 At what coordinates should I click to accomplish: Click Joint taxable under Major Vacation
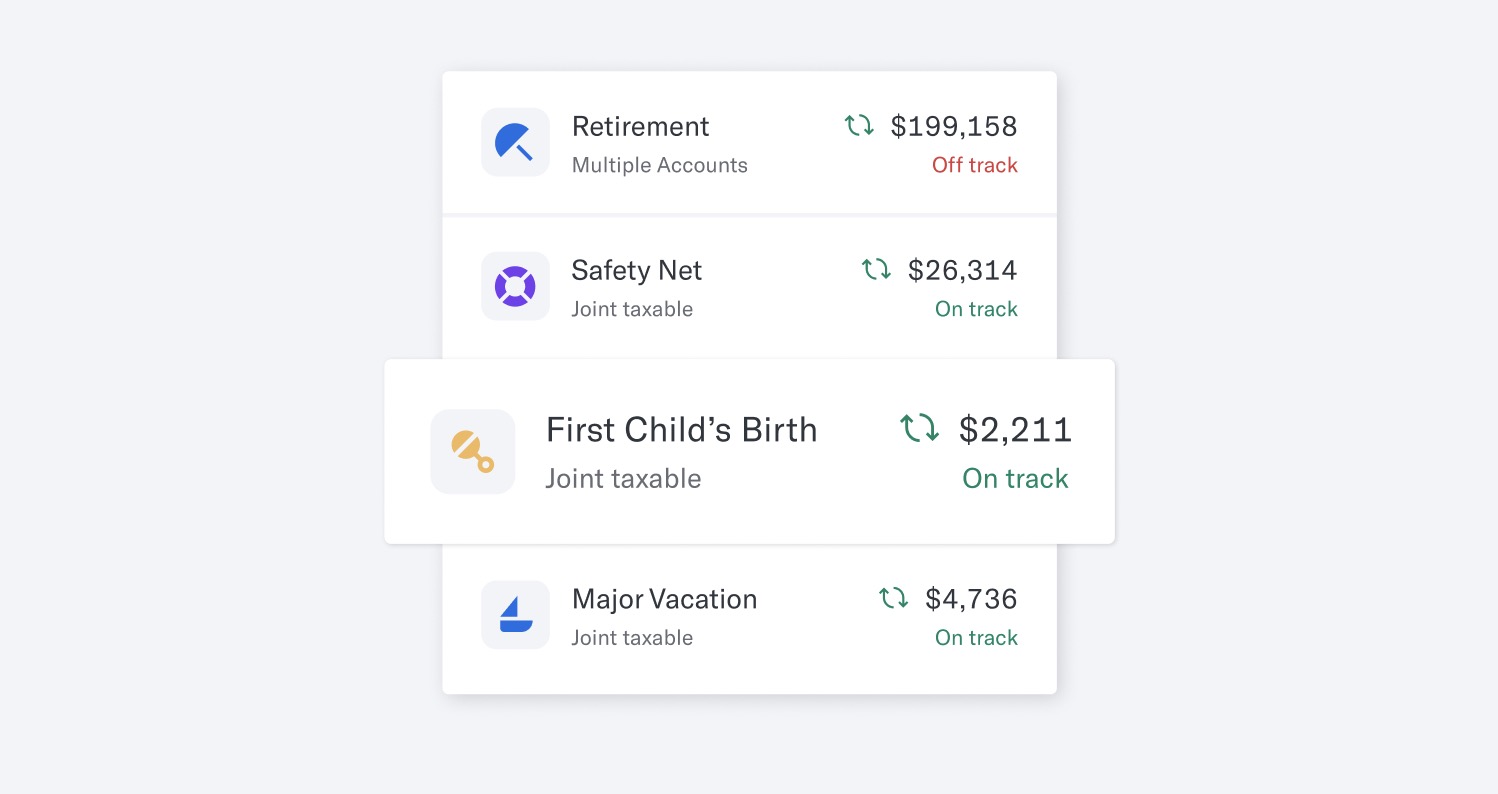coord(632,637)
